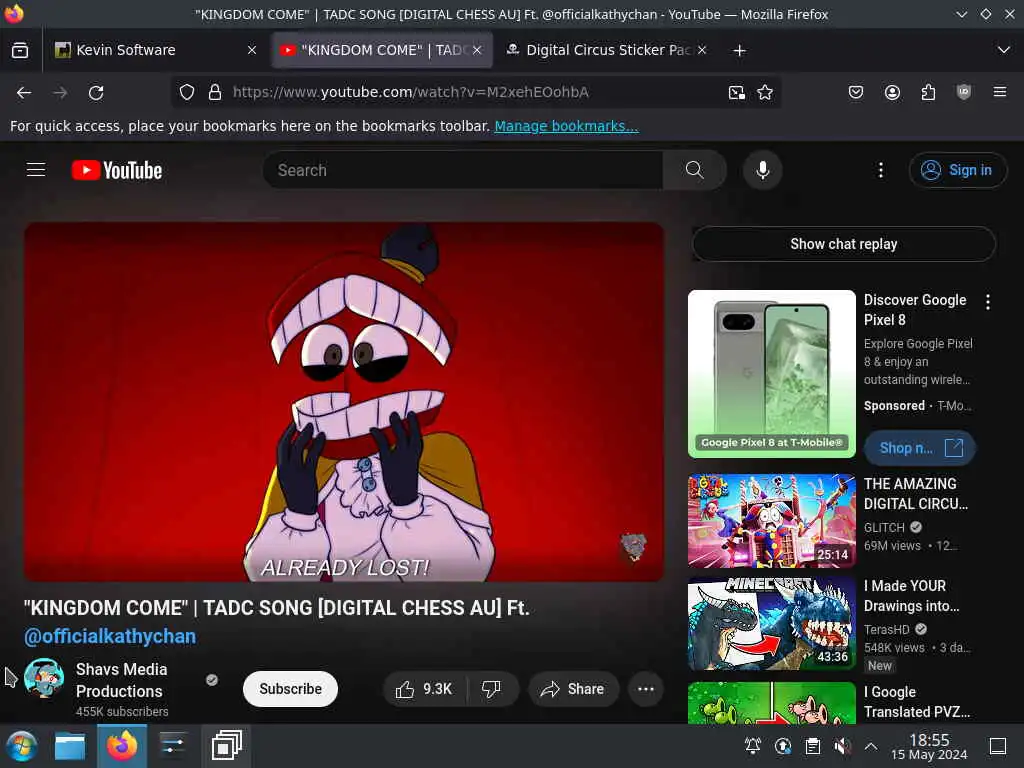The height and width of the screenshot is (768, 1024).
Task: Open I Made YOUR Drawings title
Action: (x=912, y=596)
